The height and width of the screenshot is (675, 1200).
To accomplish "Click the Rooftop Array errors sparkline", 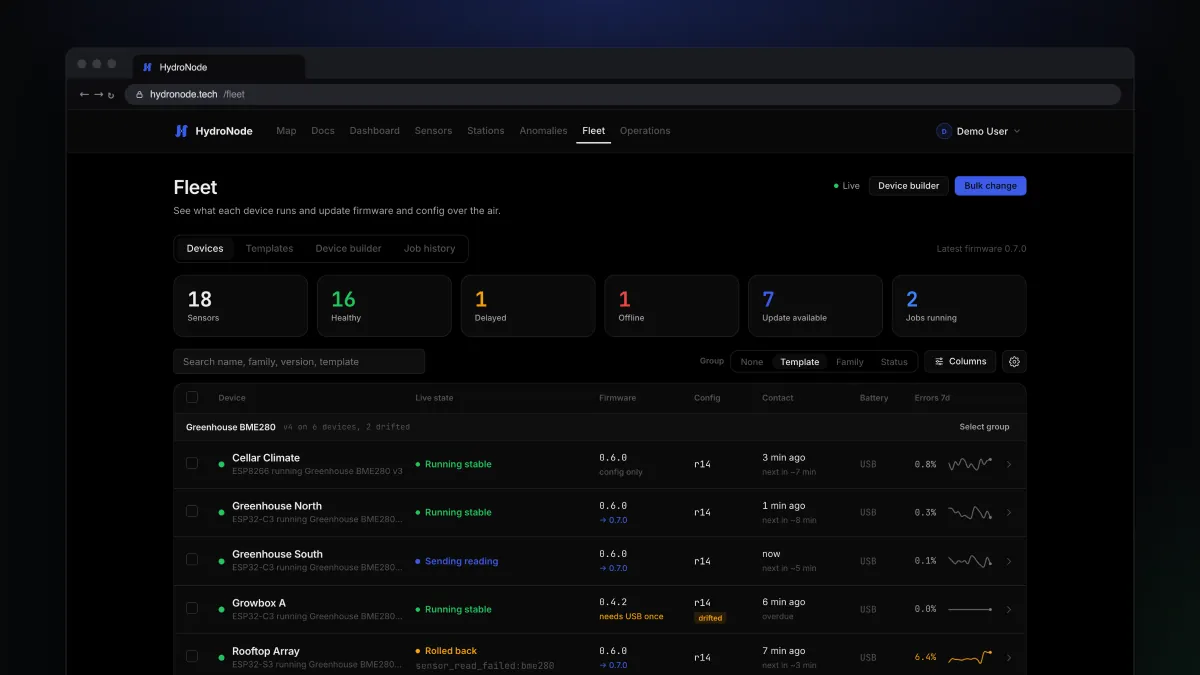I will click(x=970, y=657).
